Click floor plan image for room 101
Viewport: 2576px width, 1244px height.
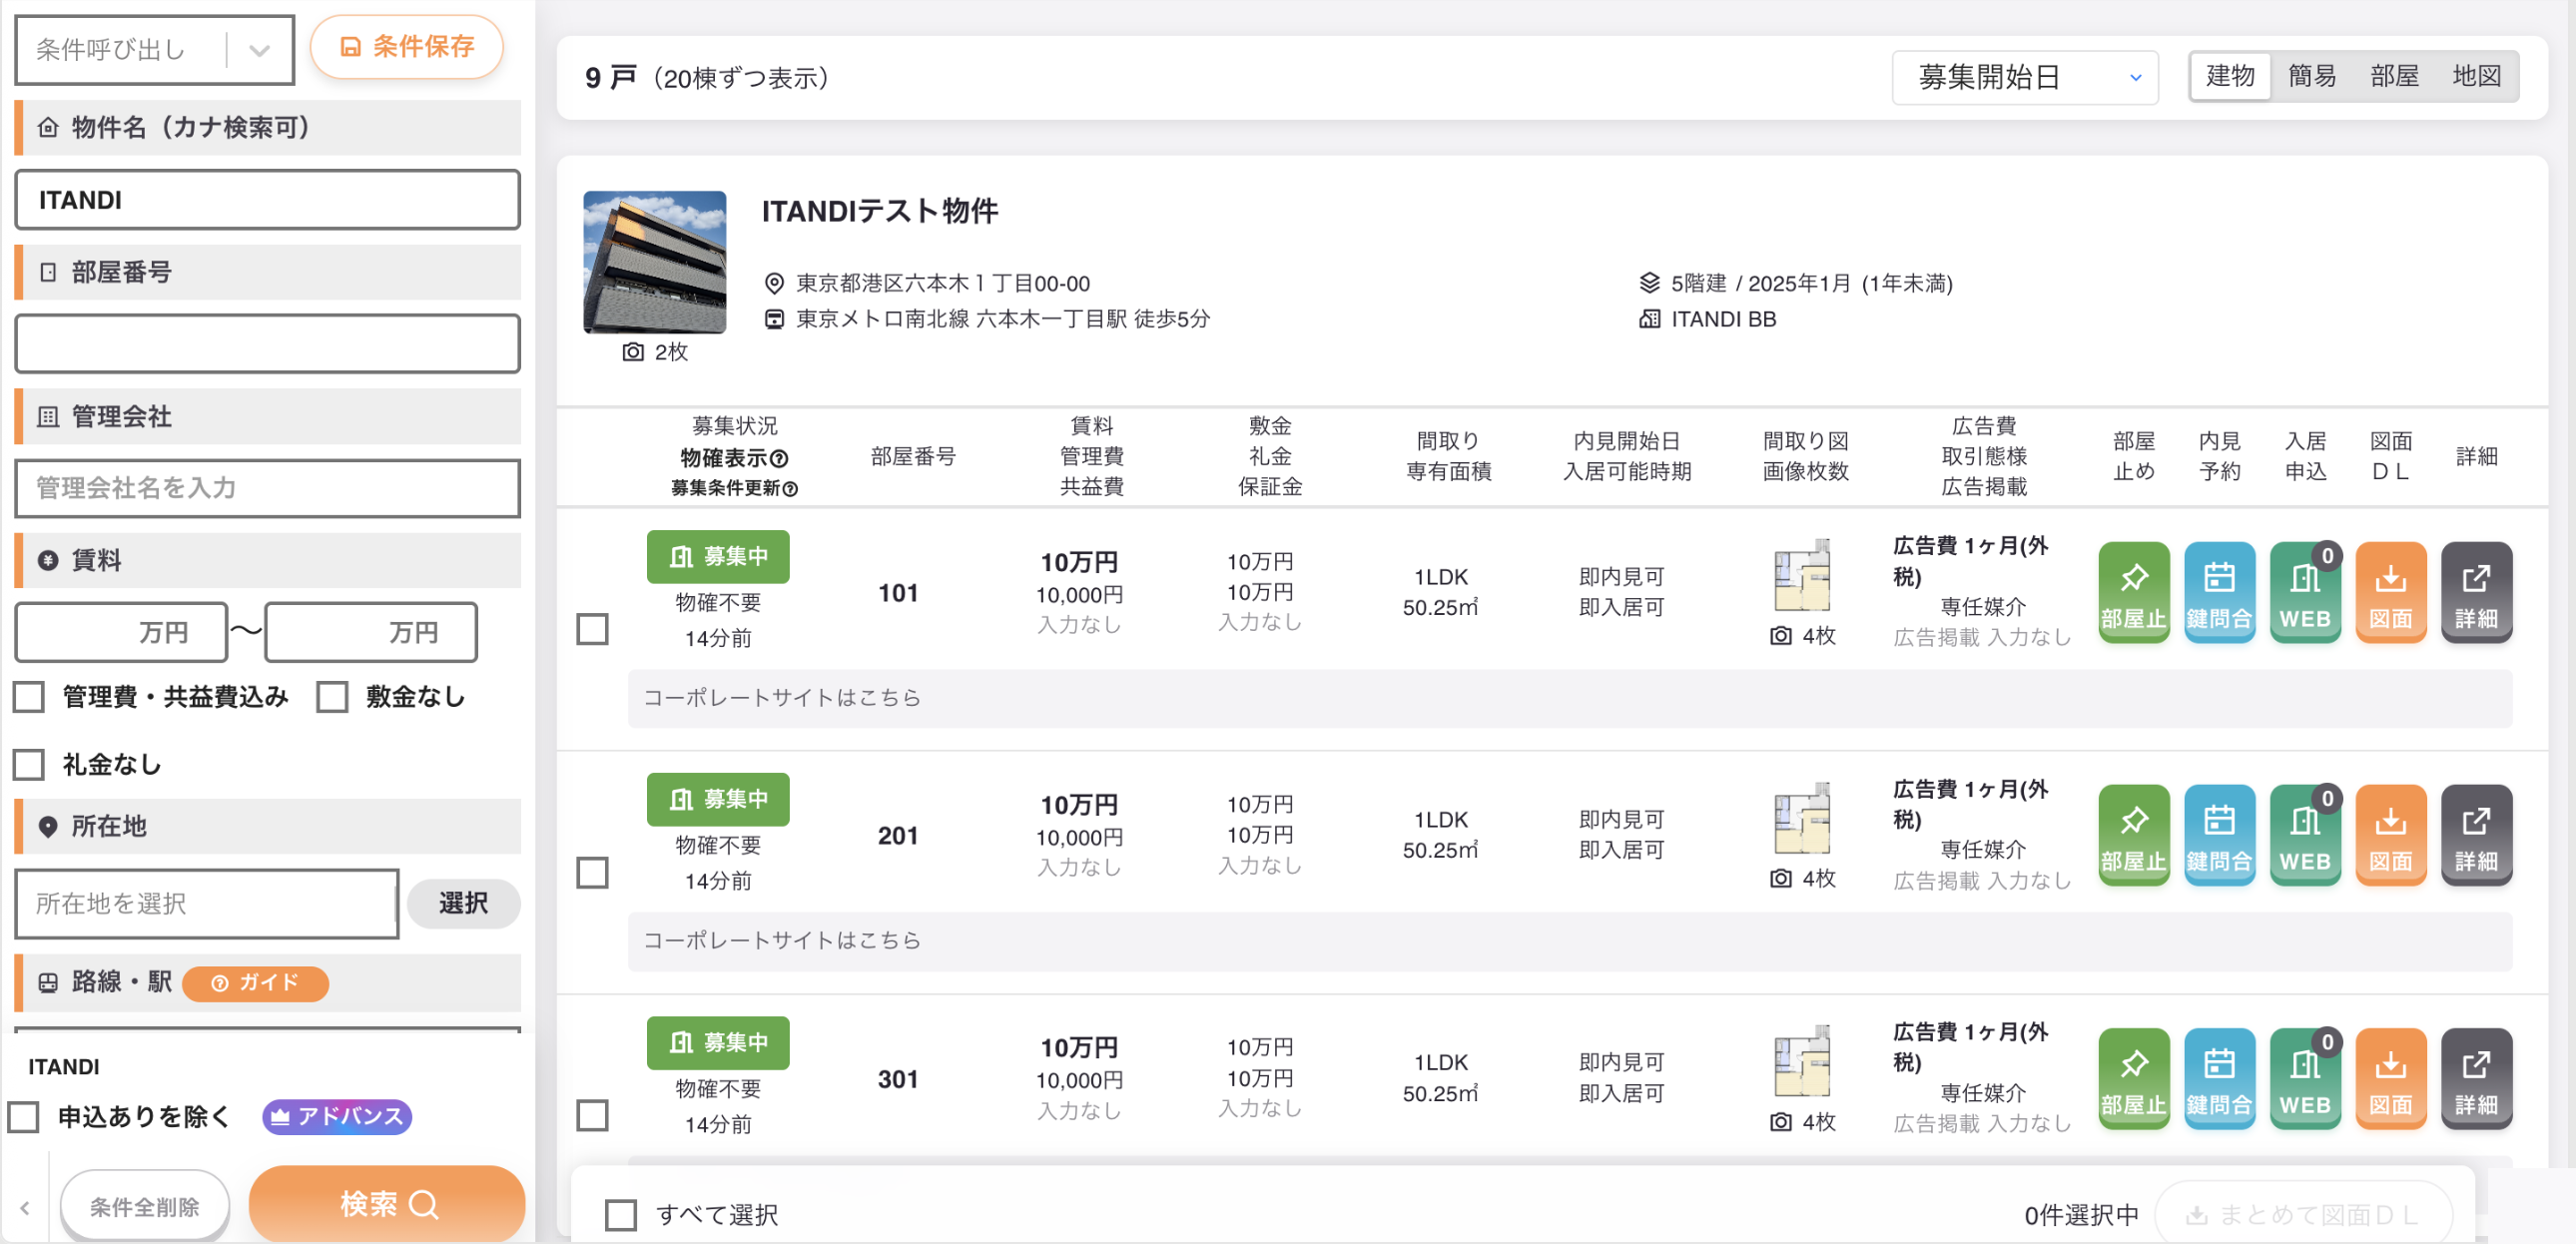tap(1802, 575)
